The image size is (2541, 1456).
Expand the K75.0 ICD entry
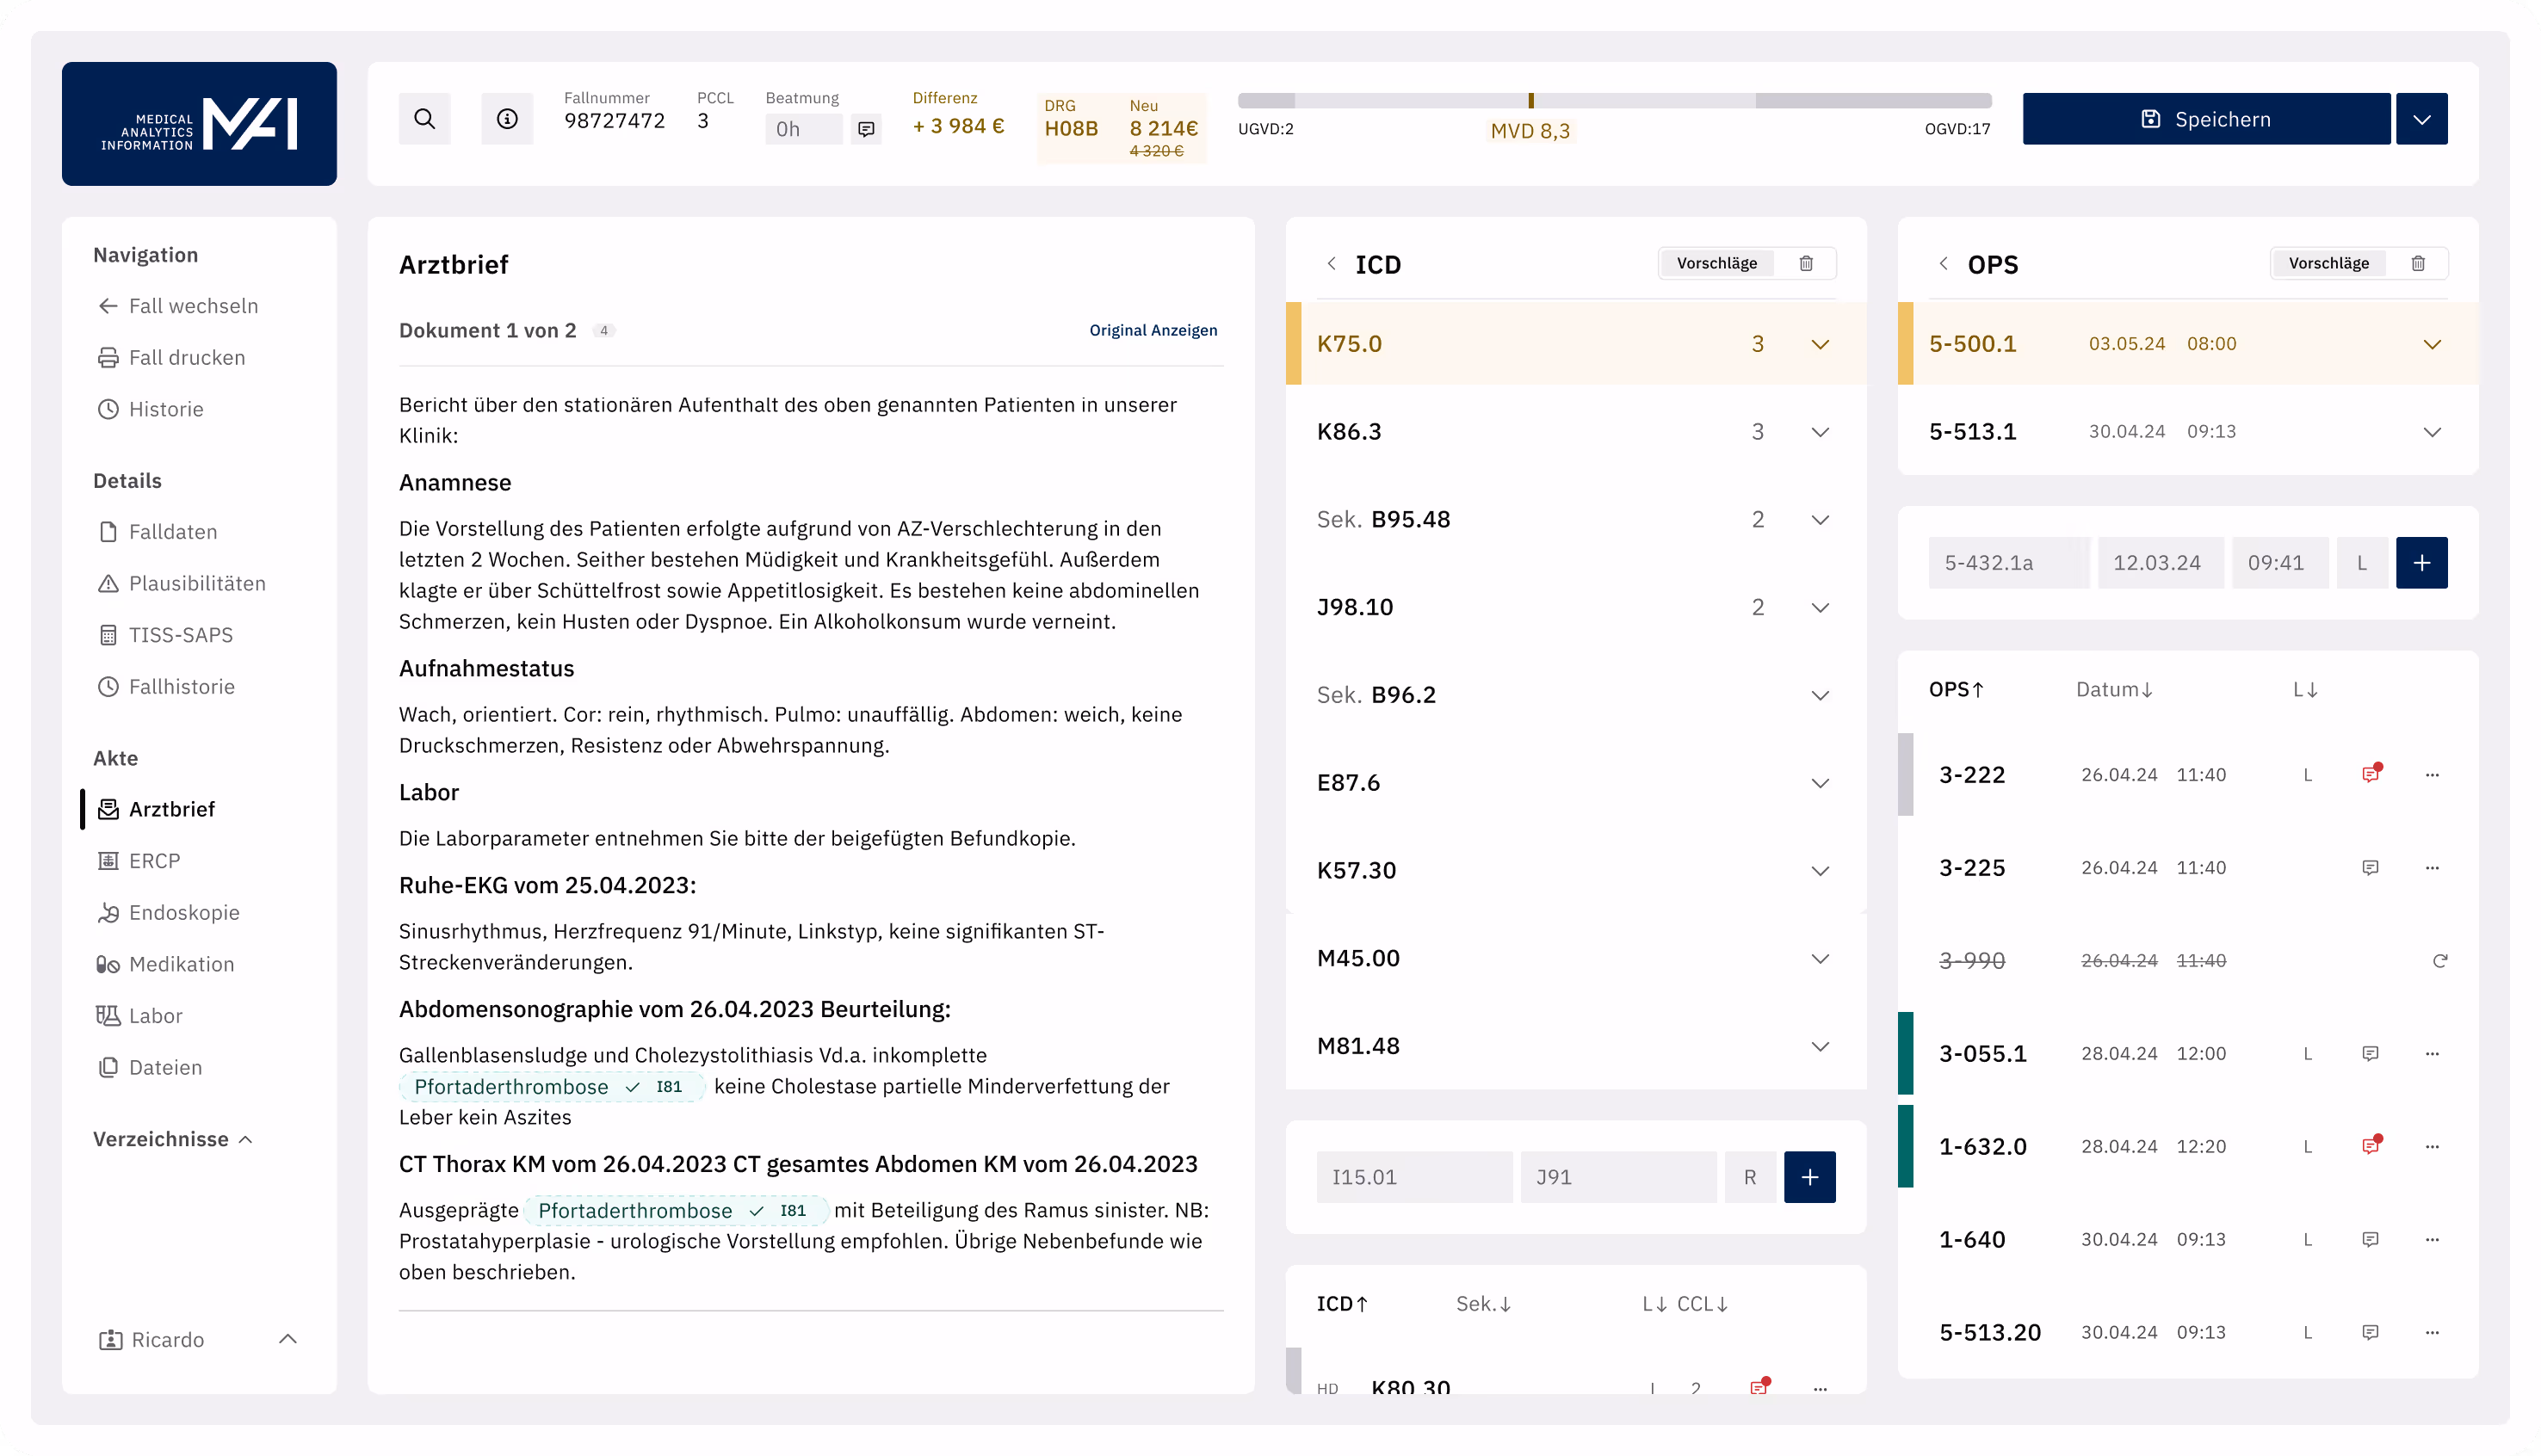(x=1820, y=344)
